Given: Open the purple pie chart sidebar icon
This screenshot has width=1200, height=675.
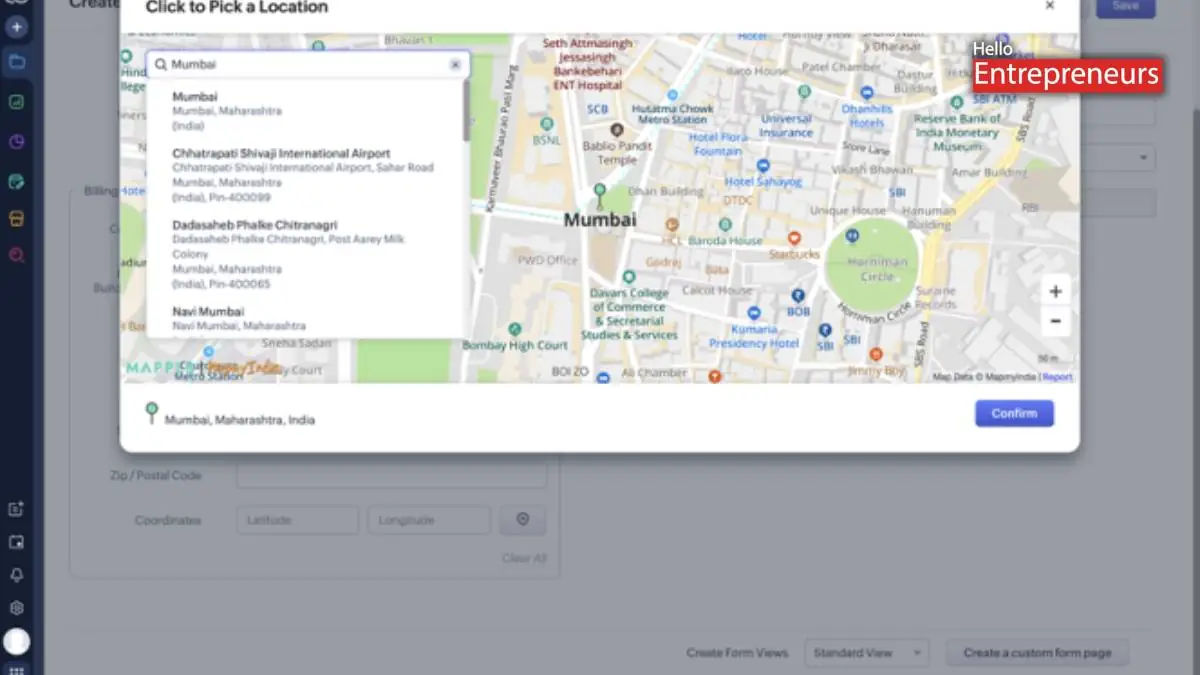Looking at the screenshot, I should click(x=16, y=142).
